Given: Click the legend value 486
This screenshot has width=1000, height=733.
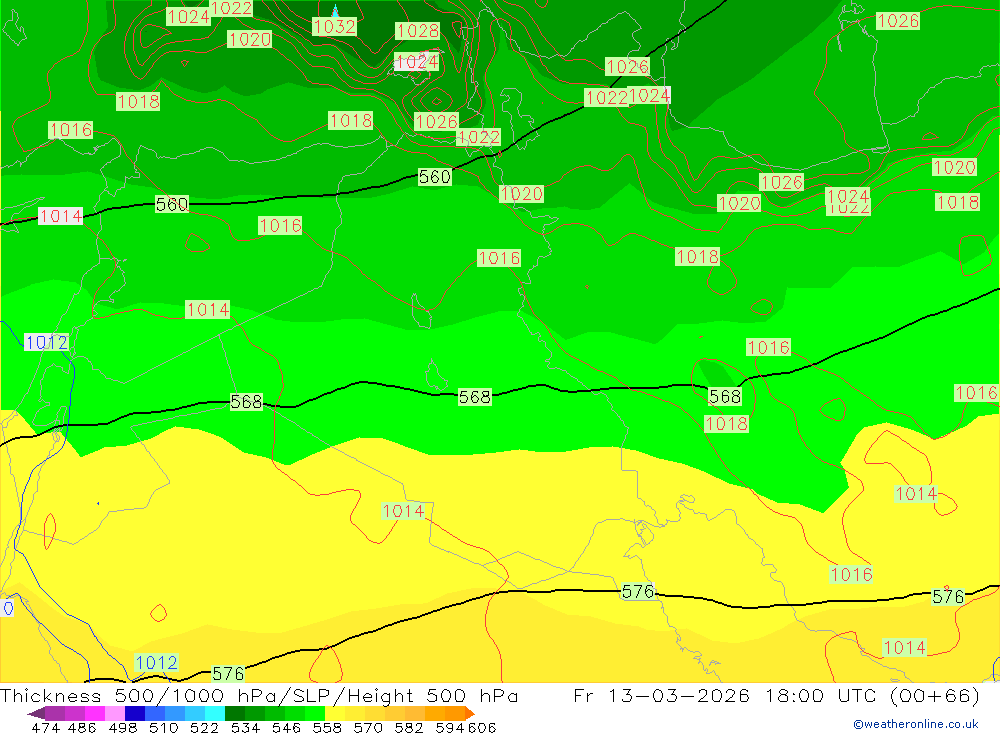Looking at the screenshot, I should 82,727.
